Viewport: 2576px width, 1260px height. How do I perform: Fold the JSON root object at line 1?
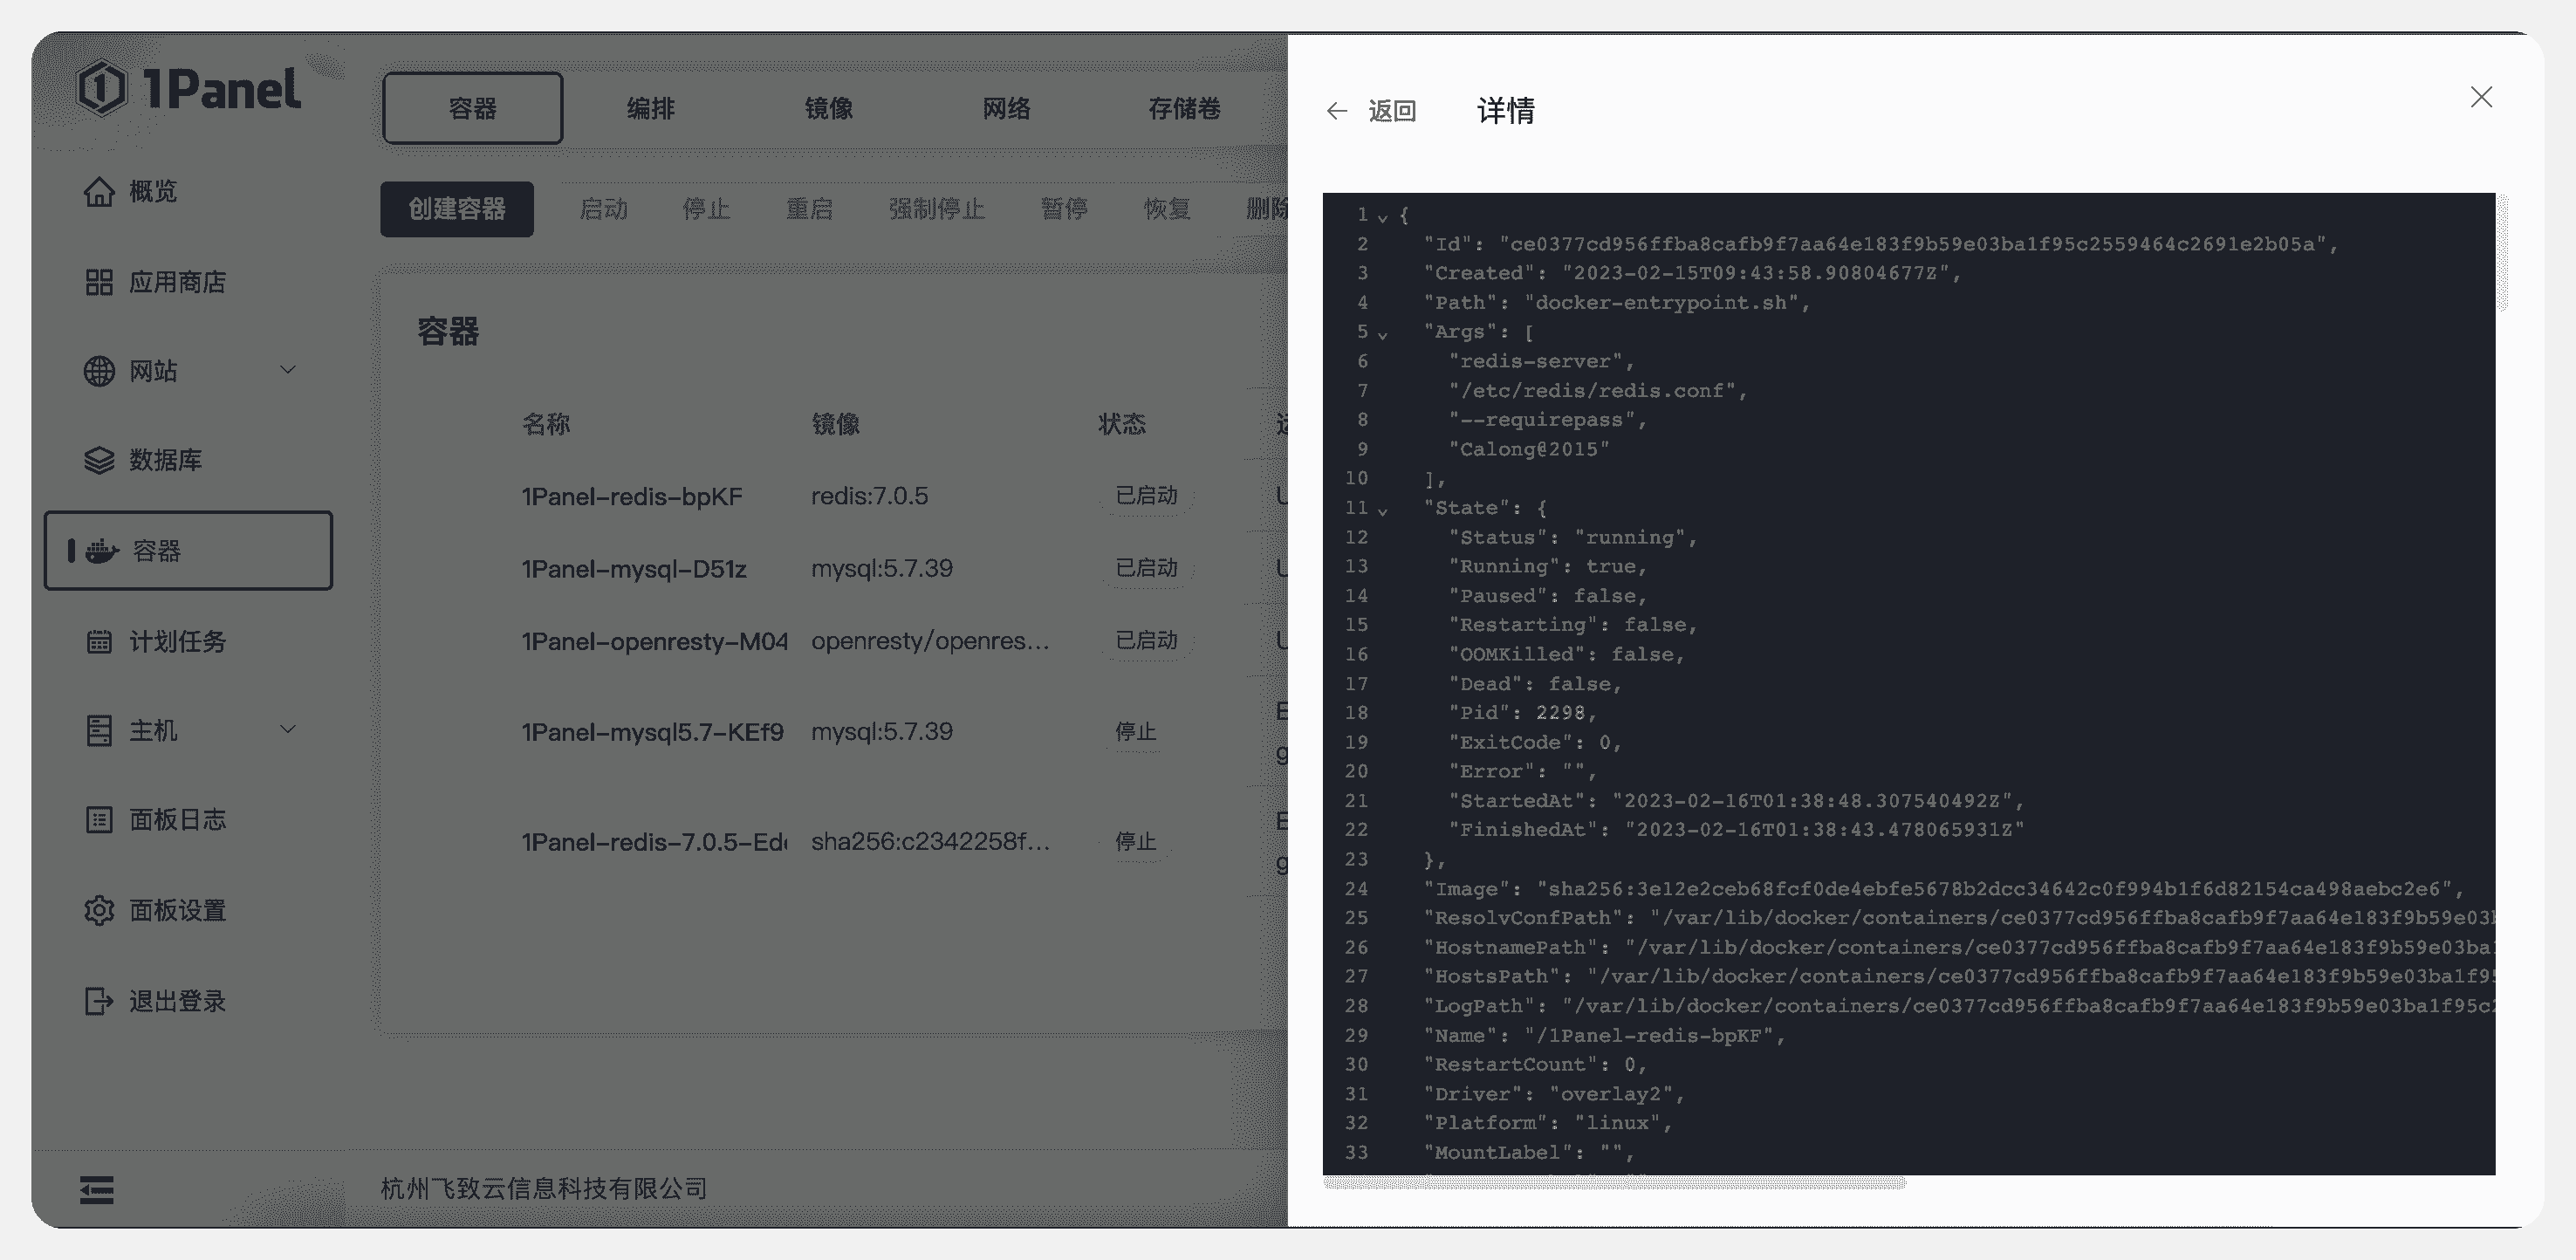coord(1383,217)
